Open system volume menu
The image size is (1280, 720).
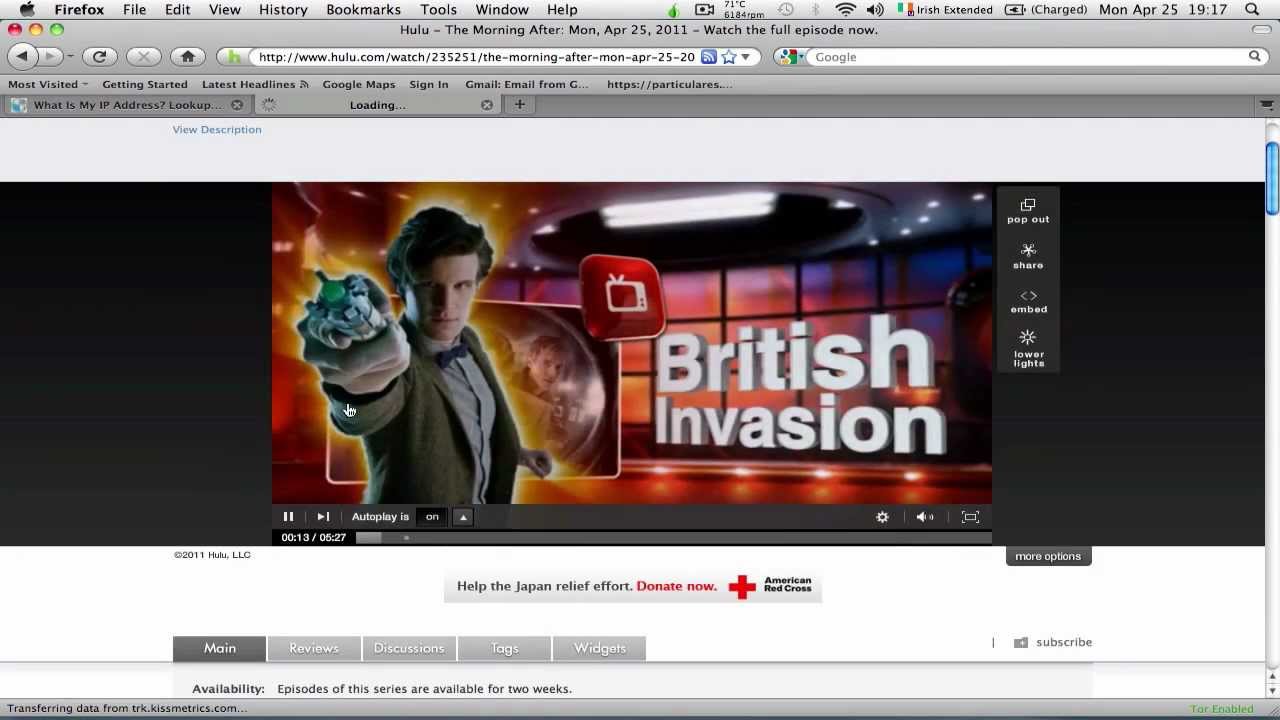(x=875, y=10)
